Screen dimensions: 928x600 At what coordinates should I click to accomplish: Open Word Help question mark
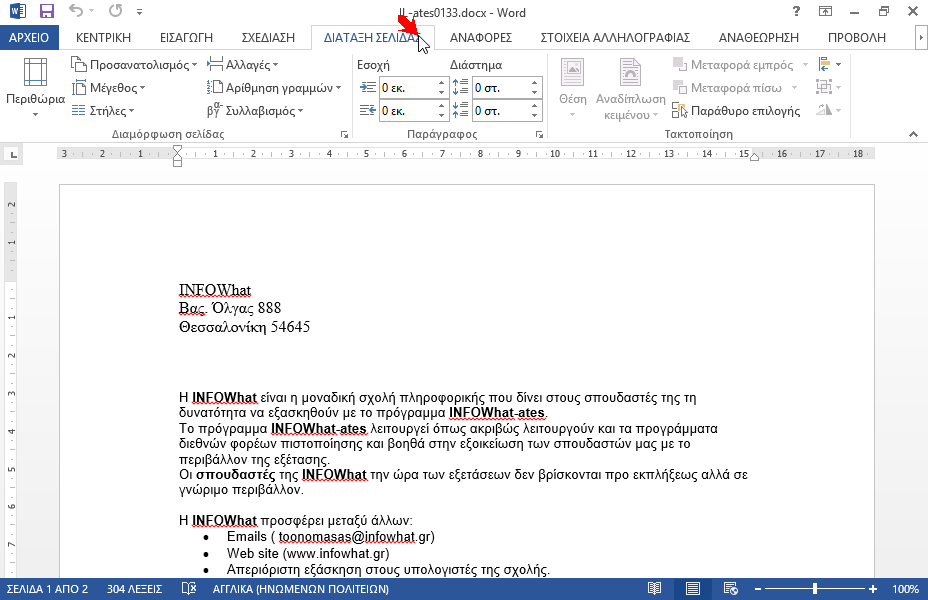(796, 11)
